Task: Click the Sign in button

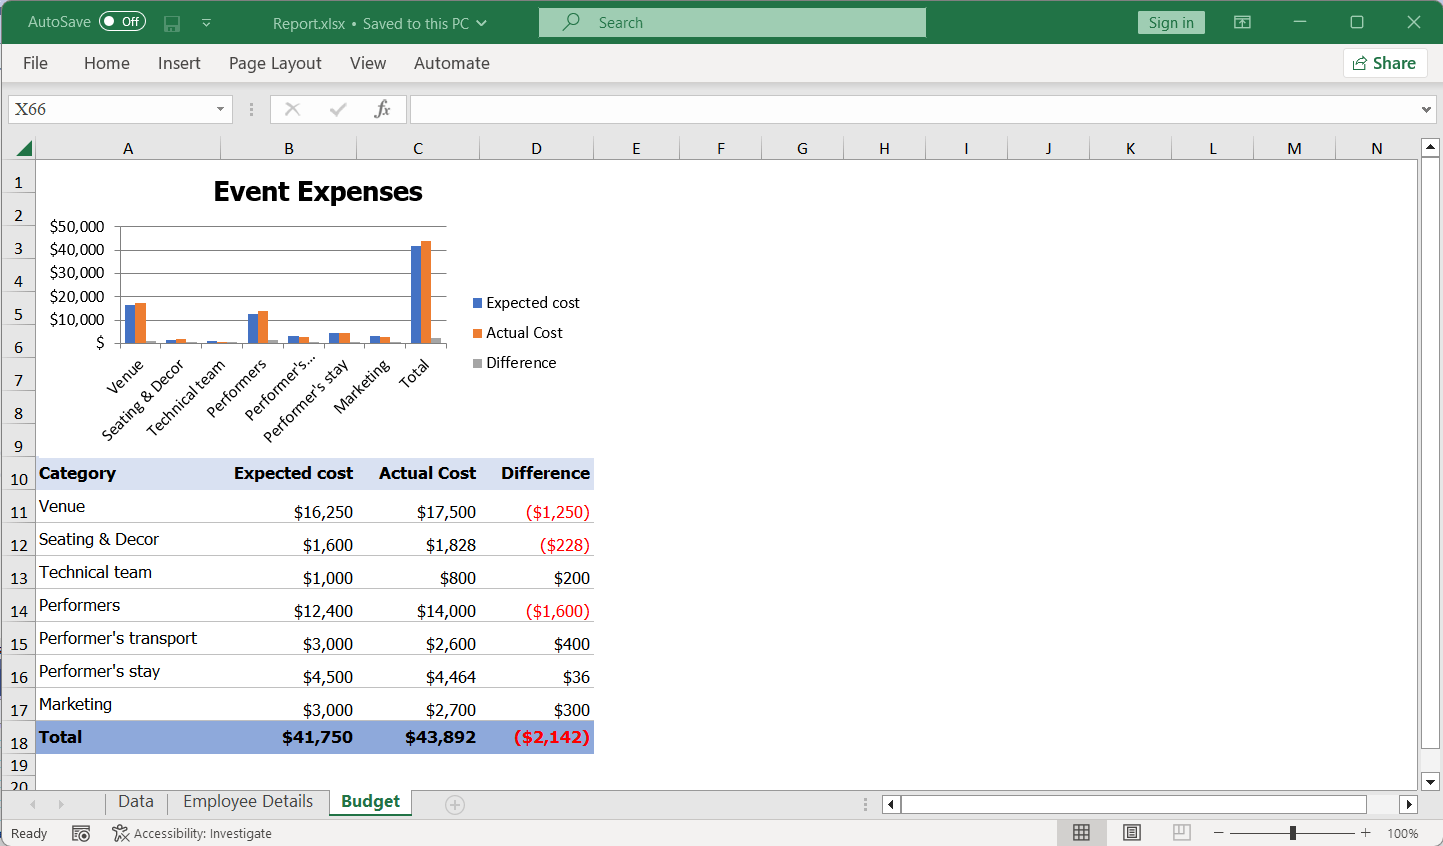Action: [1171, 21]
